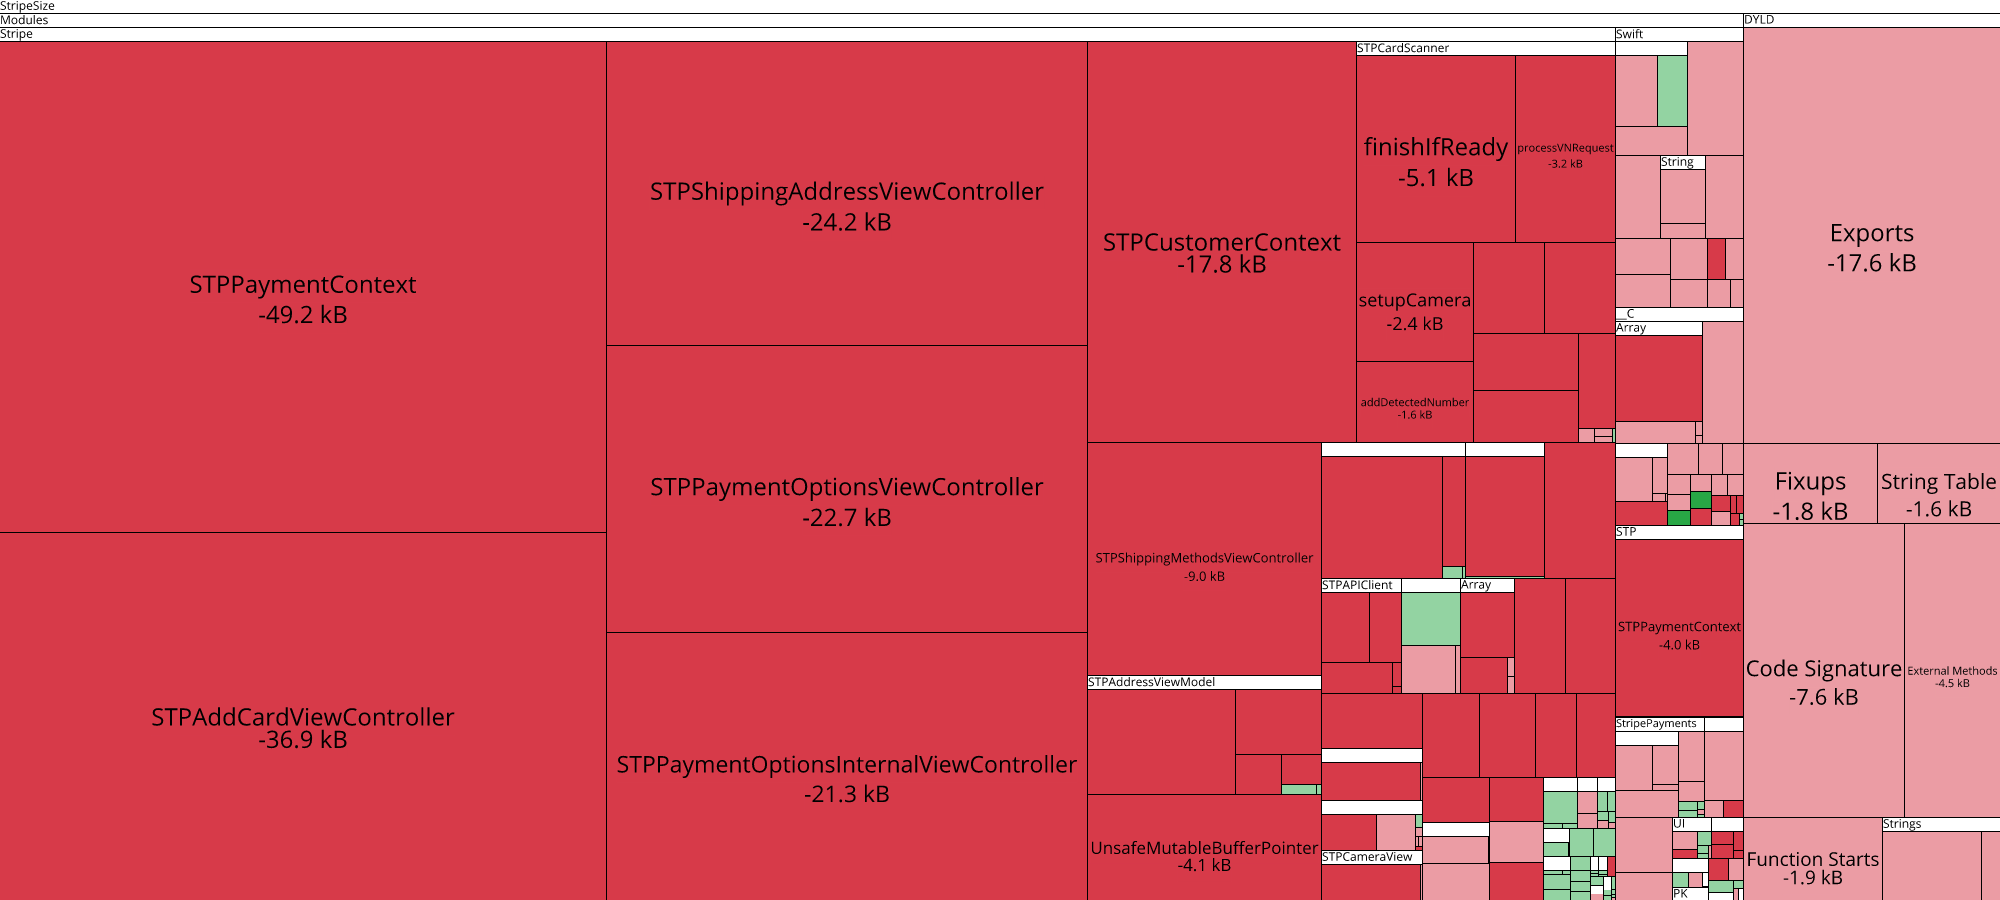
Task: Select the STPPaymentContext -49.2 kB block
Action: click(303, 287)
